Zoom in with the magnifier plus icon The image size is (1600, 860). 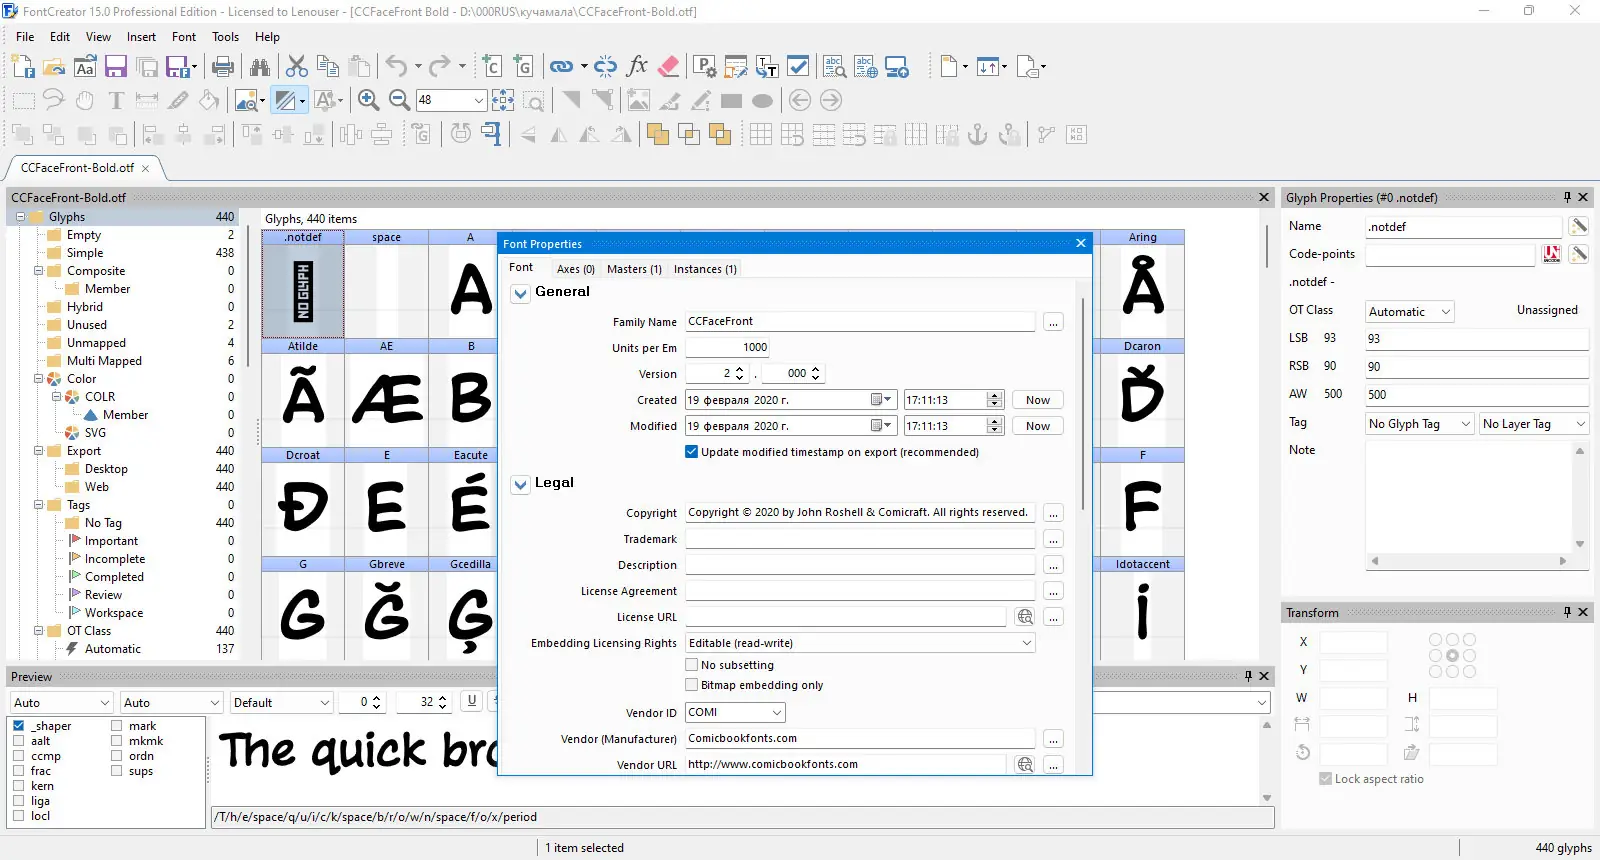tap(368, 100)
